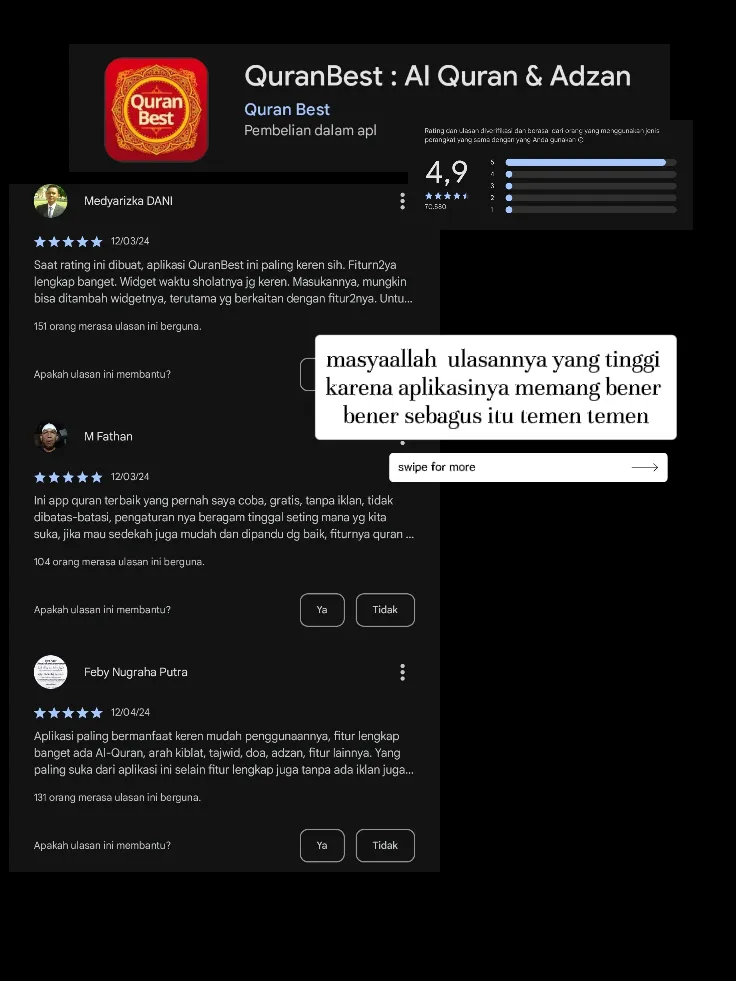
Task: Expand M Fathan's truncated review text
Action: pos(223,517)
